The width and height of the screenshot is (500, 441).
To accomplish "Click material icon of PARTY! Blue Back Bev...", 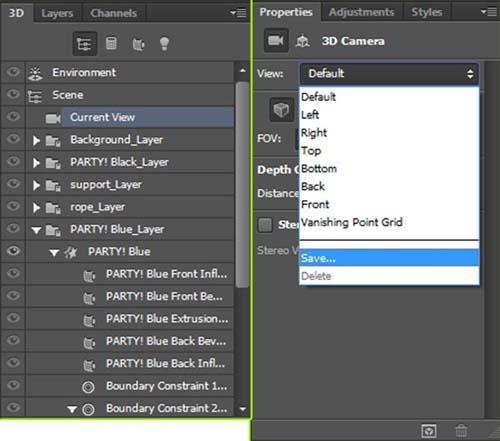I will coord(89,342).
